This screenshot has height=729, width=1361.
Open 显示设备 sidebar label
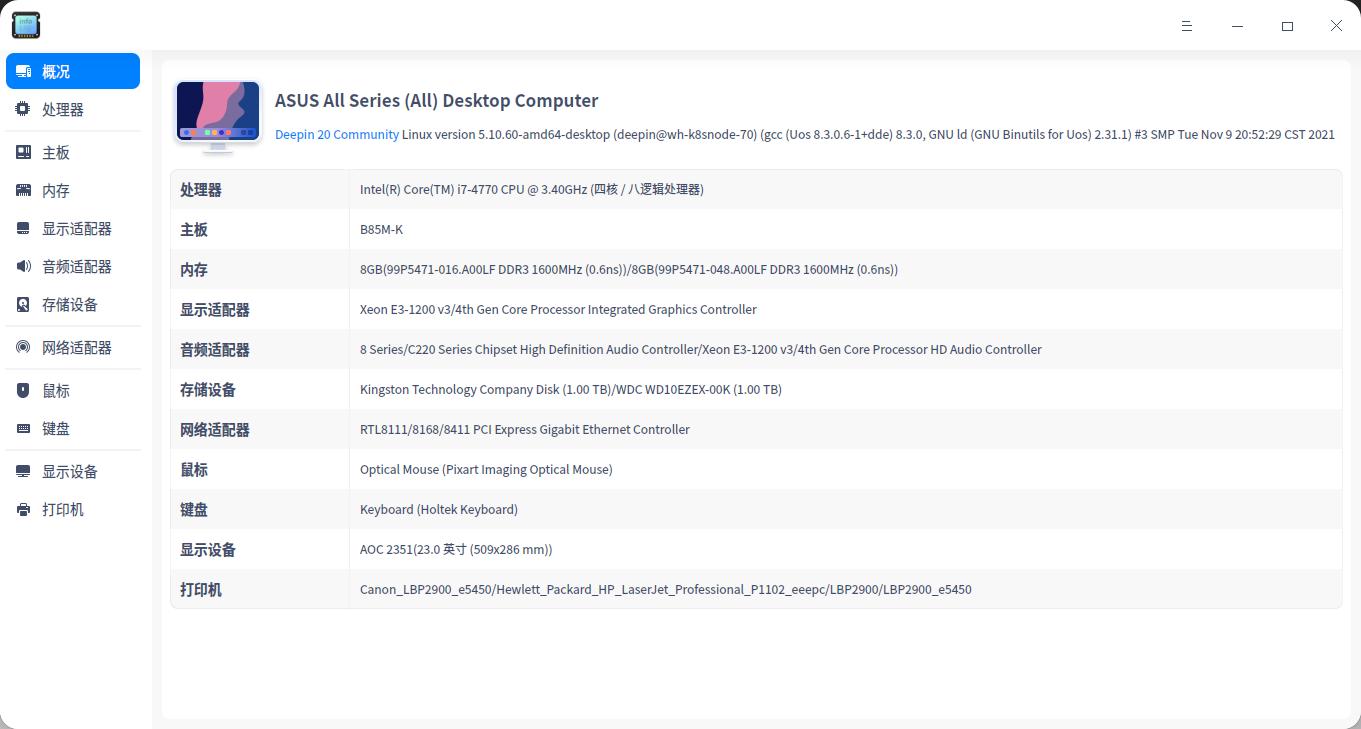pyautogui.click(x=70, y=472)
